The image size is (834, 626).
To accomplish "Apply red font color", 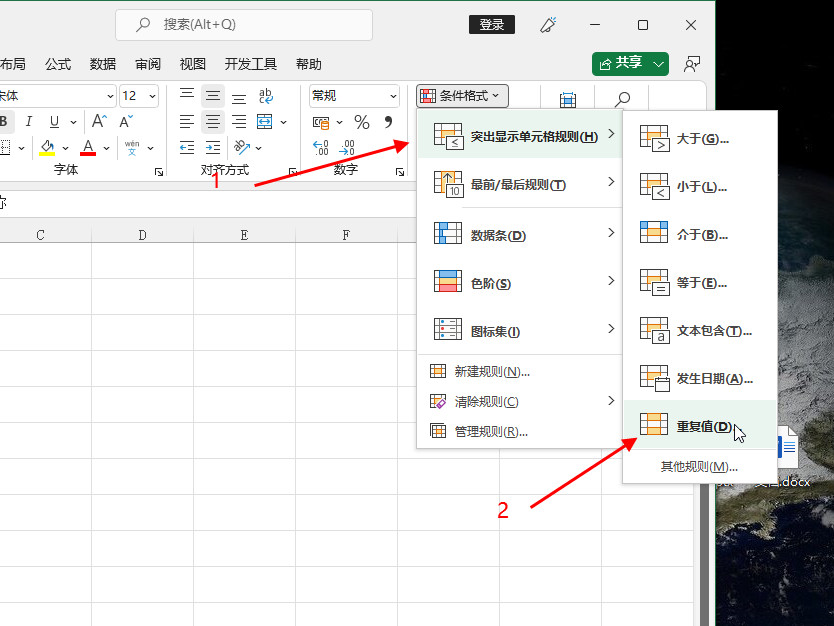I will [88, 147].
